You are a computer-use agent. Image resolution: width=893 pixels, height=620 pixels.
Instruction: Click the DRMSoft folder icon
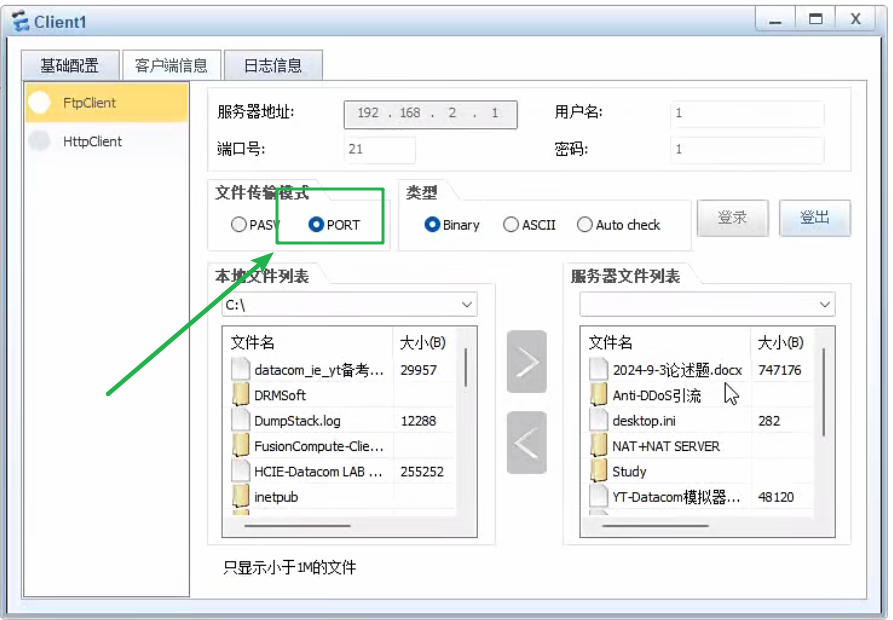click(241, 395)
